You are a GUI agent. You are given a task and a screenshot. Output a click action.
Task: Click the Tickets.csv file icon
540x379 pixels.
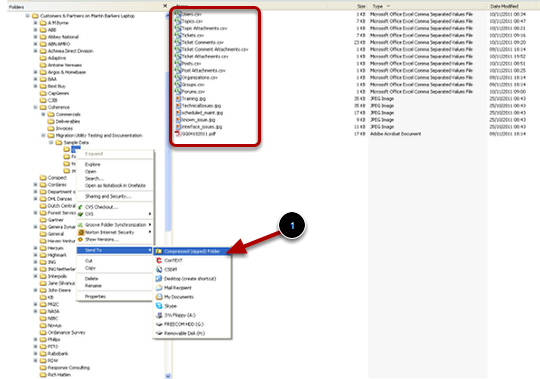[x=178, y=35]
